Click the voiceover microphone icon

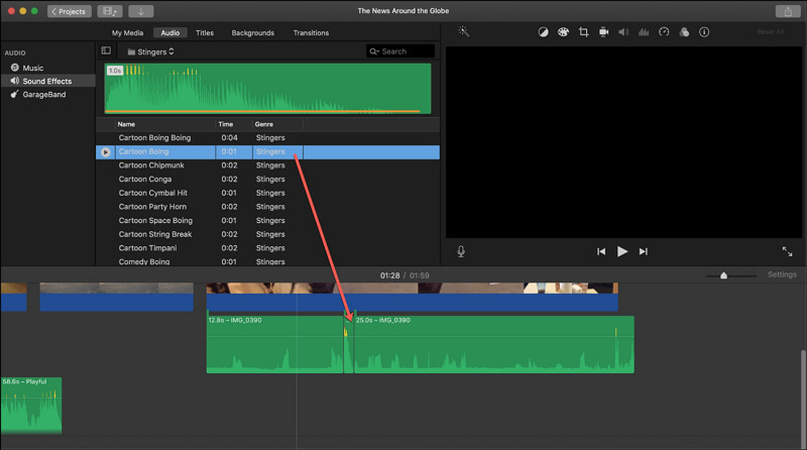tap(461, 251)
